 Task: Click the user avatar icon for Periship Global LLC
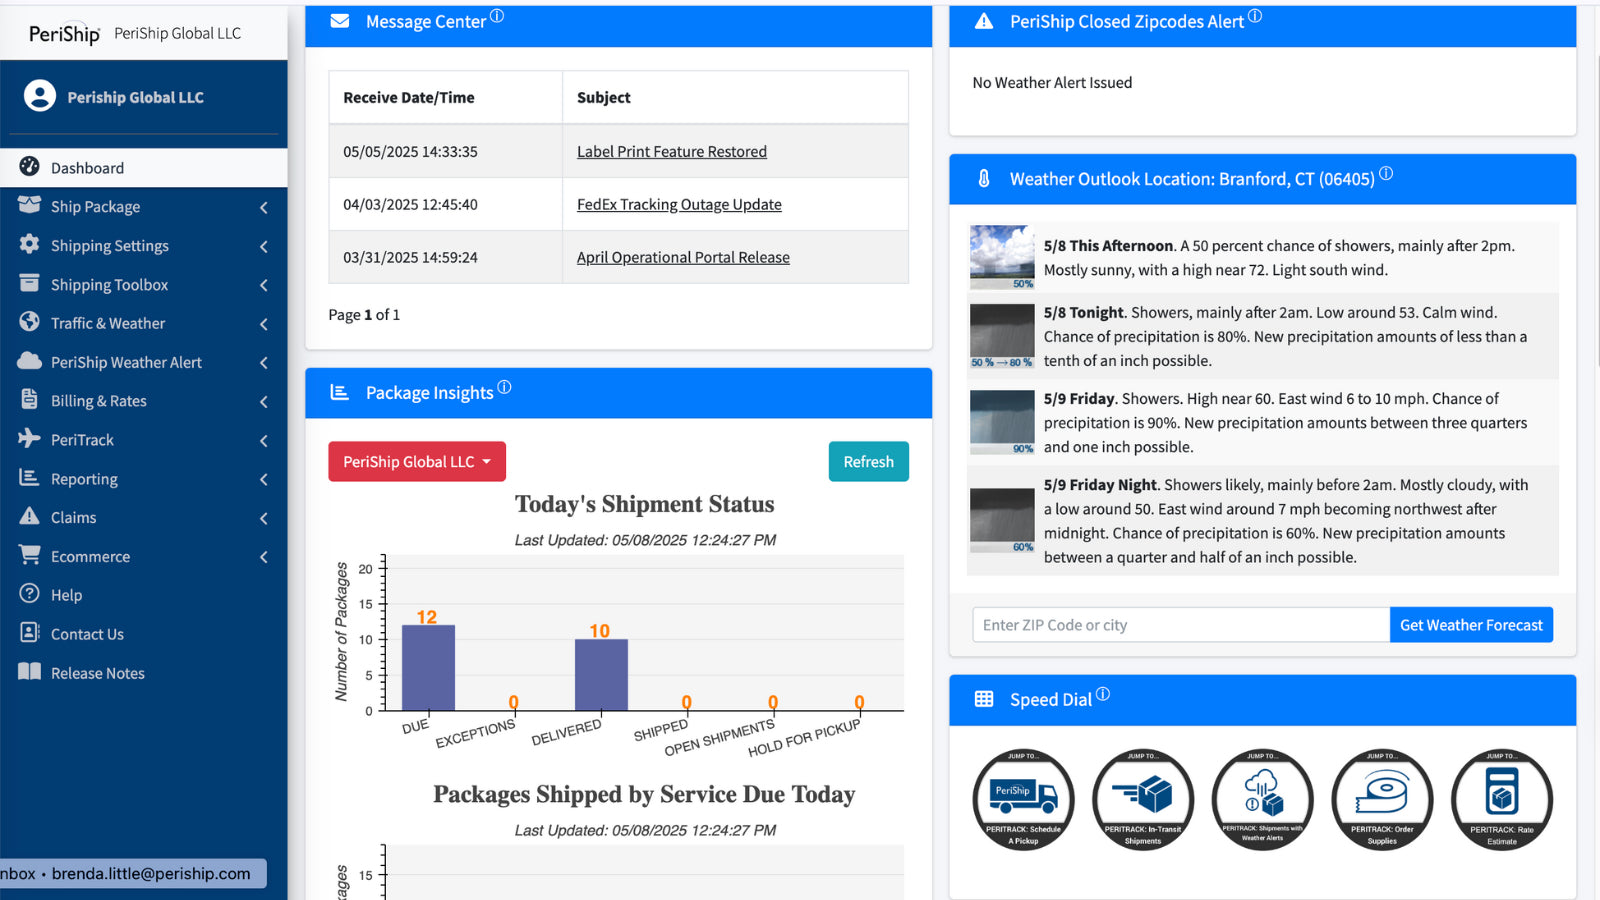[40, 96]
